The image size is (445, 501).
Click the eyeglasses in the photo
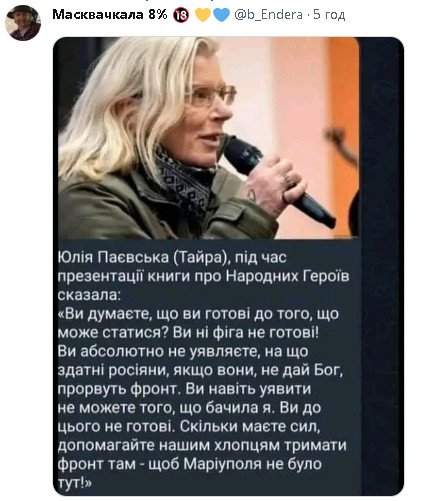211,94
